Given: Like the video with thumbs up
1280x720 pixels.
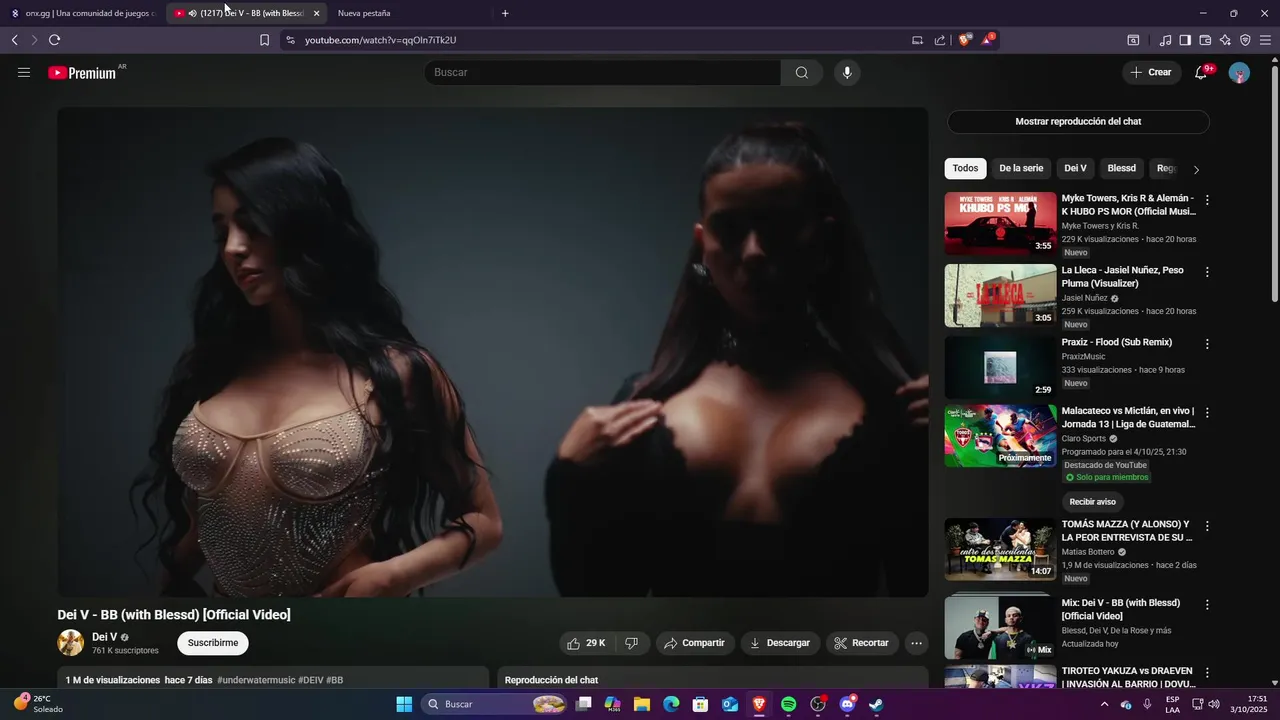Looking at the screenshot, I should click(586, 643).
